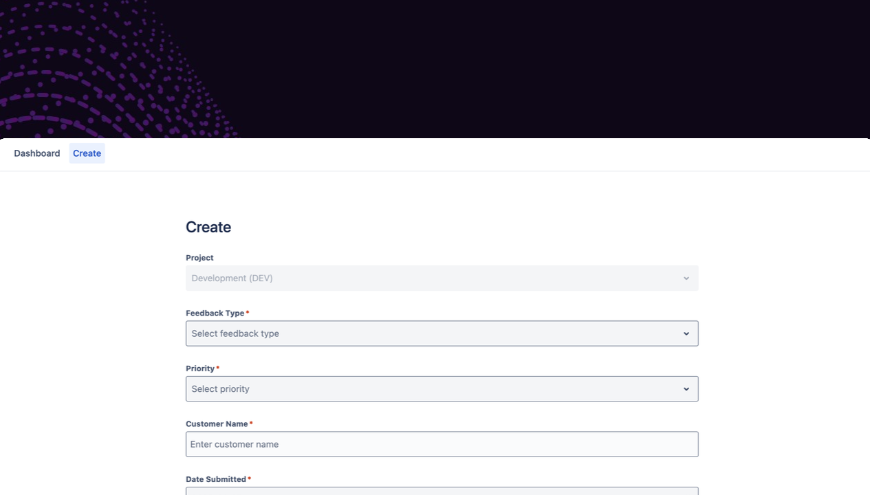Click the Date Submitted label
The height and width of the screenshot is (495, 870).
216,479
